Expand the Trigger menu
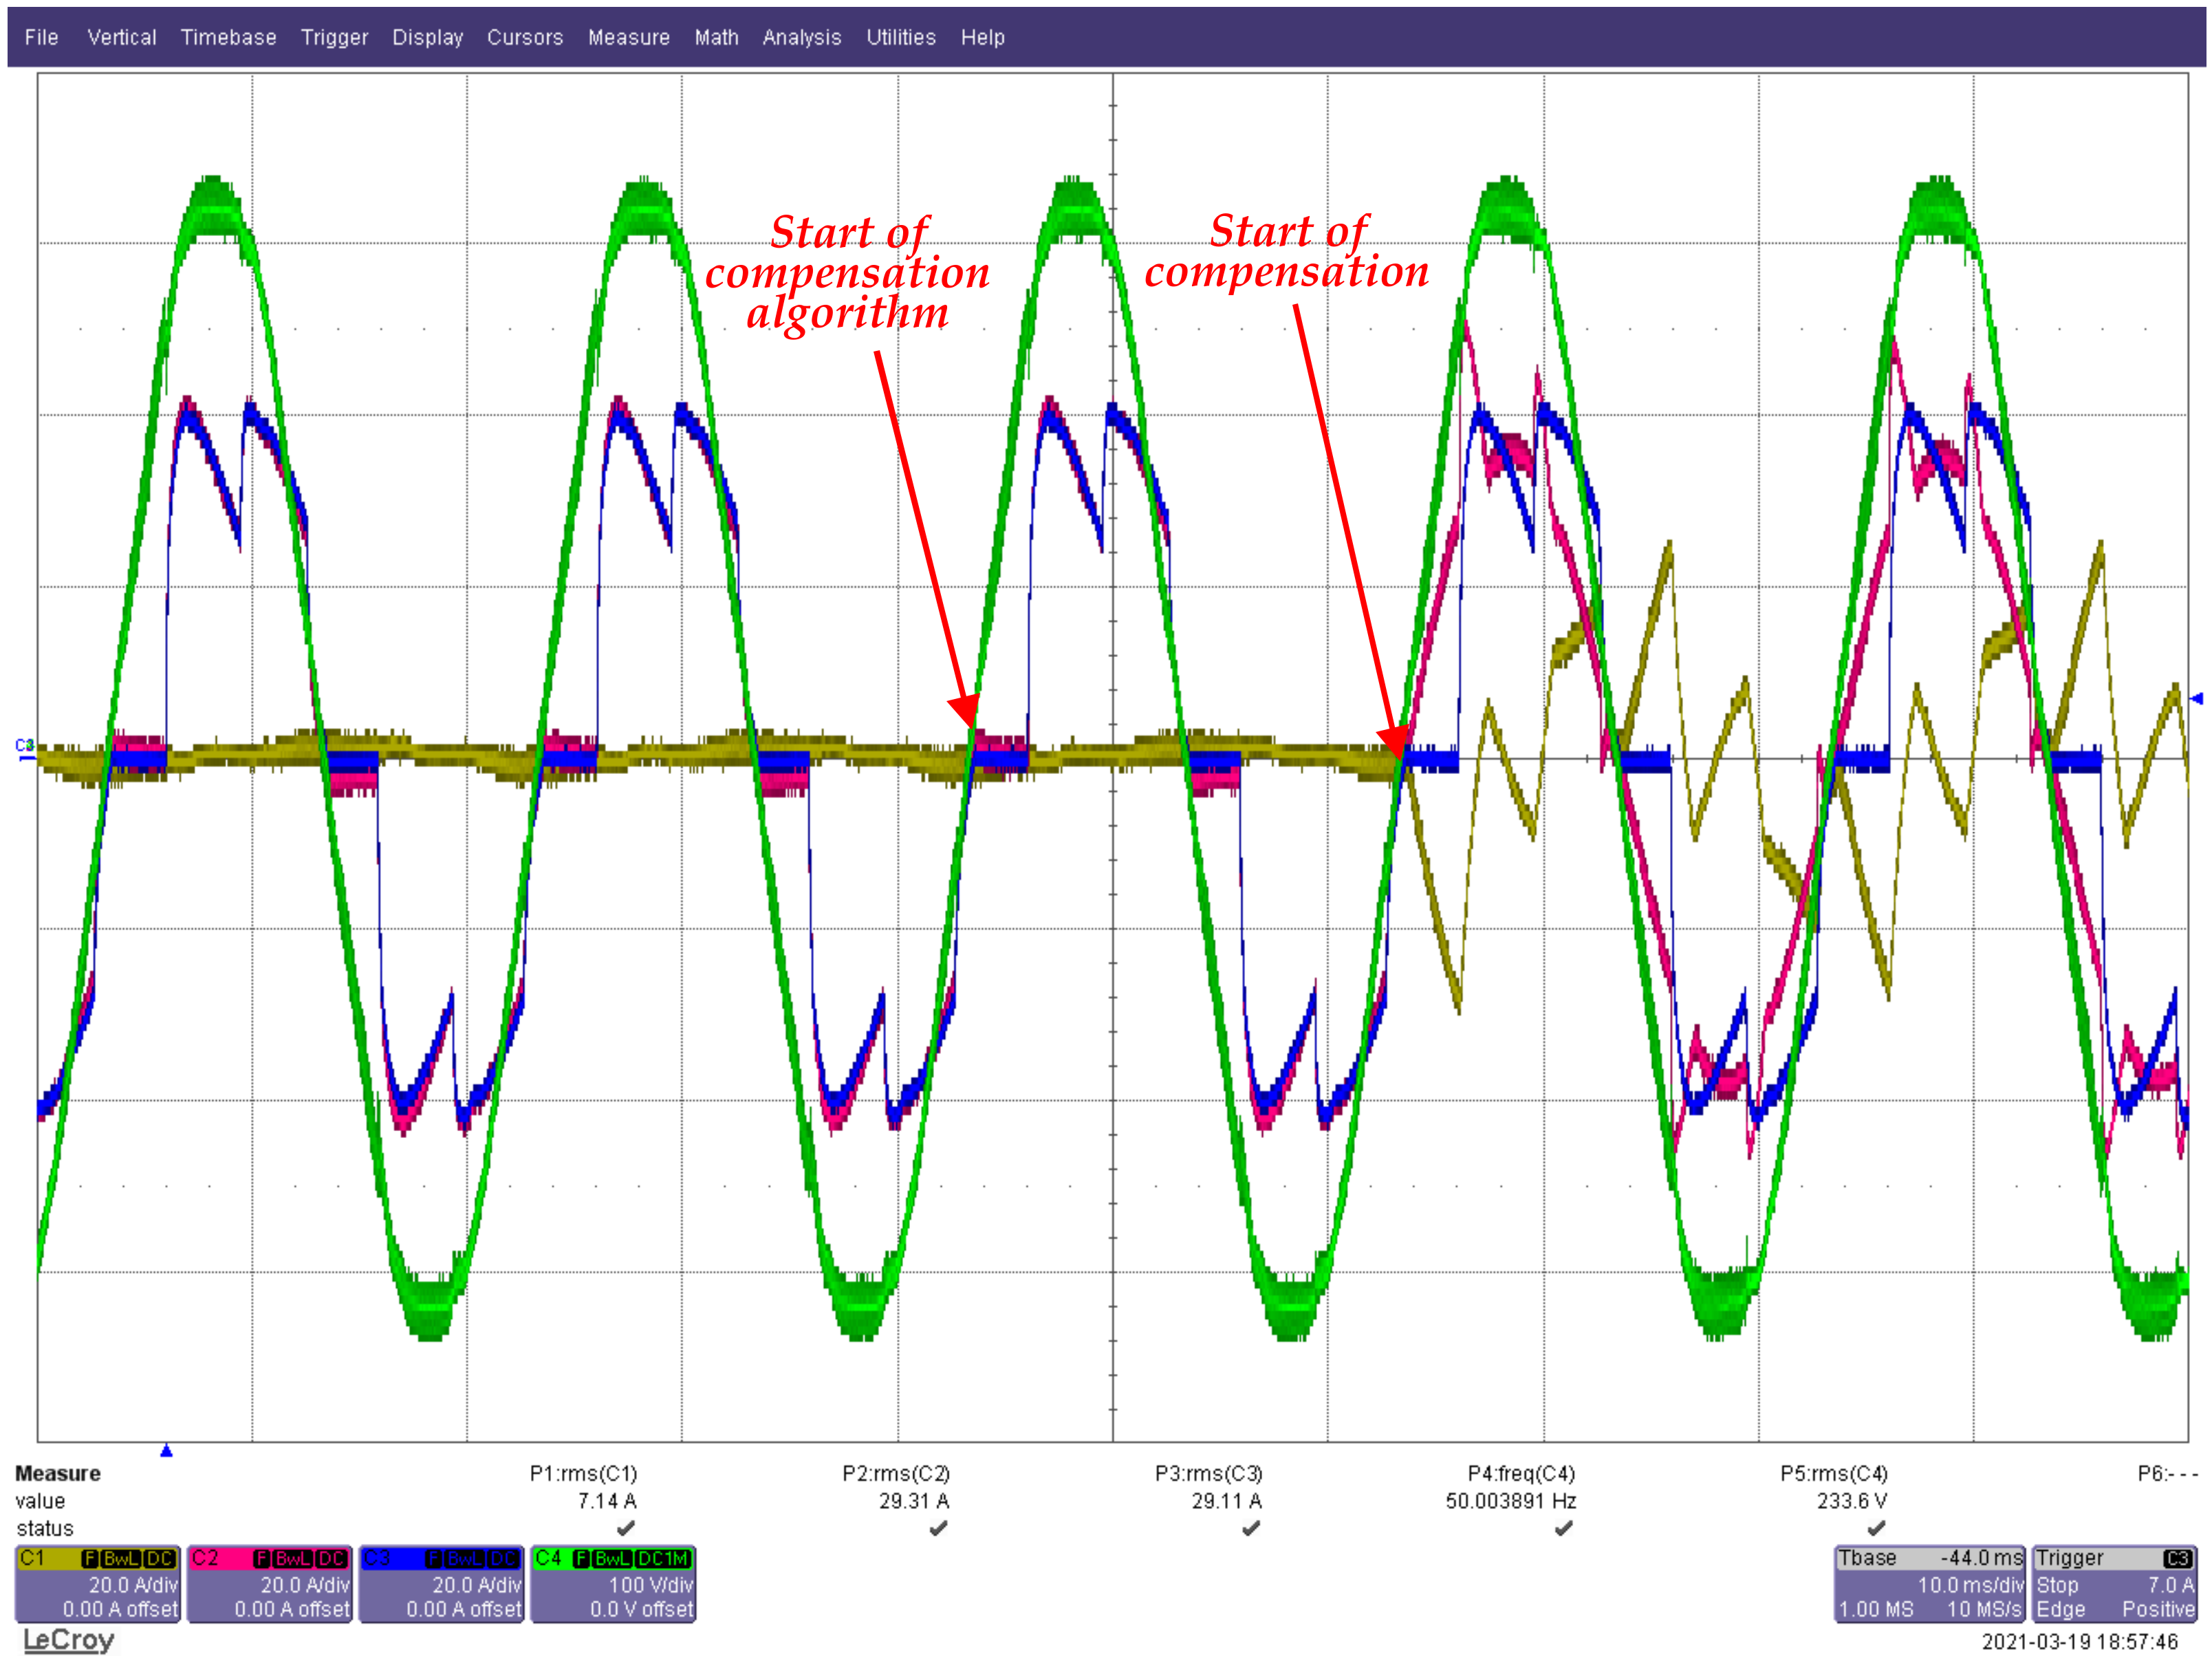This screenshot has width=2212, height=1665. [334, 37]
